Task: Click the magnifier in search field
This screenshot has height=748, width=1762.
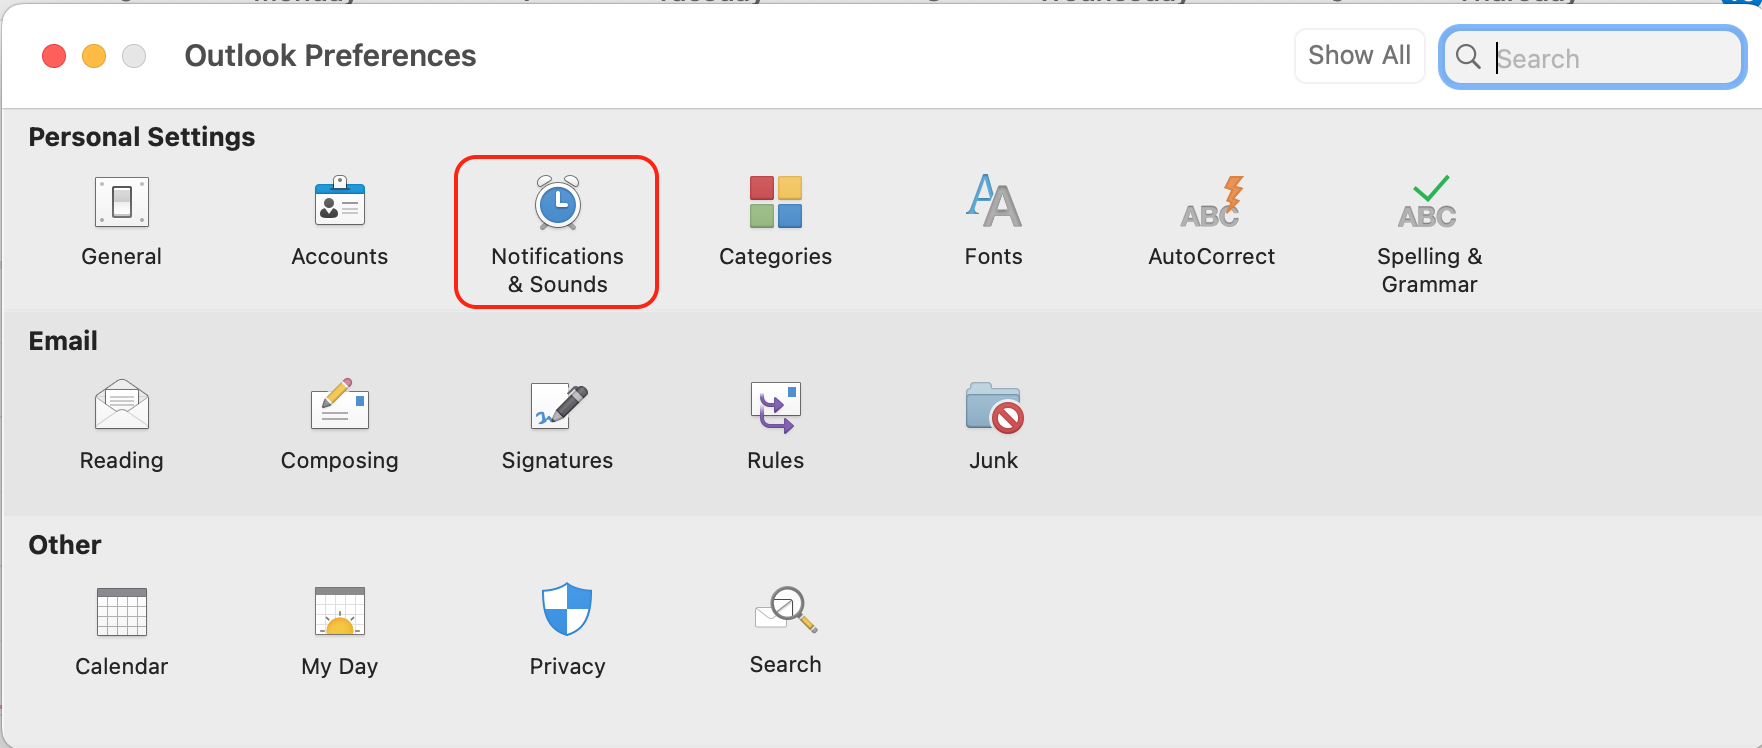Action: coord(1468,57)
